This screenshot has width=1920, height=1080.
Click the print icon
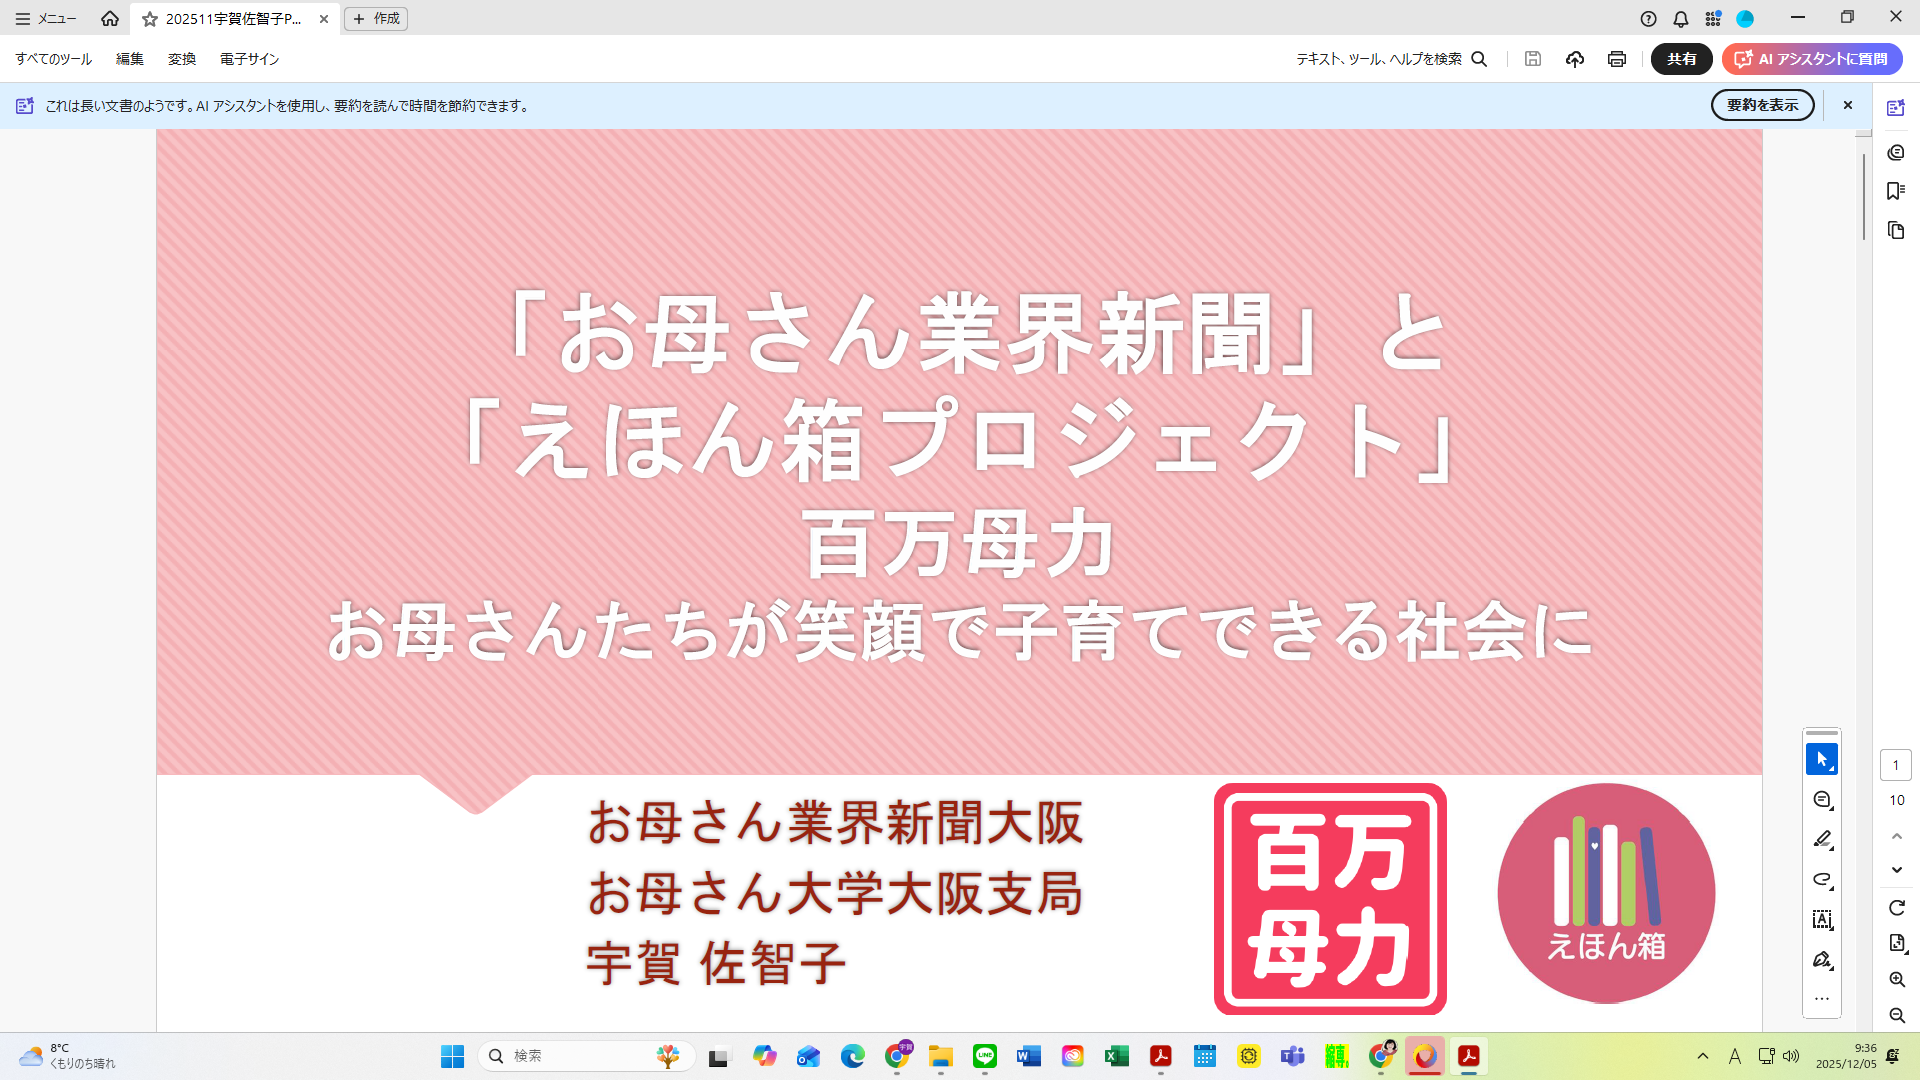click(1616, 59)
